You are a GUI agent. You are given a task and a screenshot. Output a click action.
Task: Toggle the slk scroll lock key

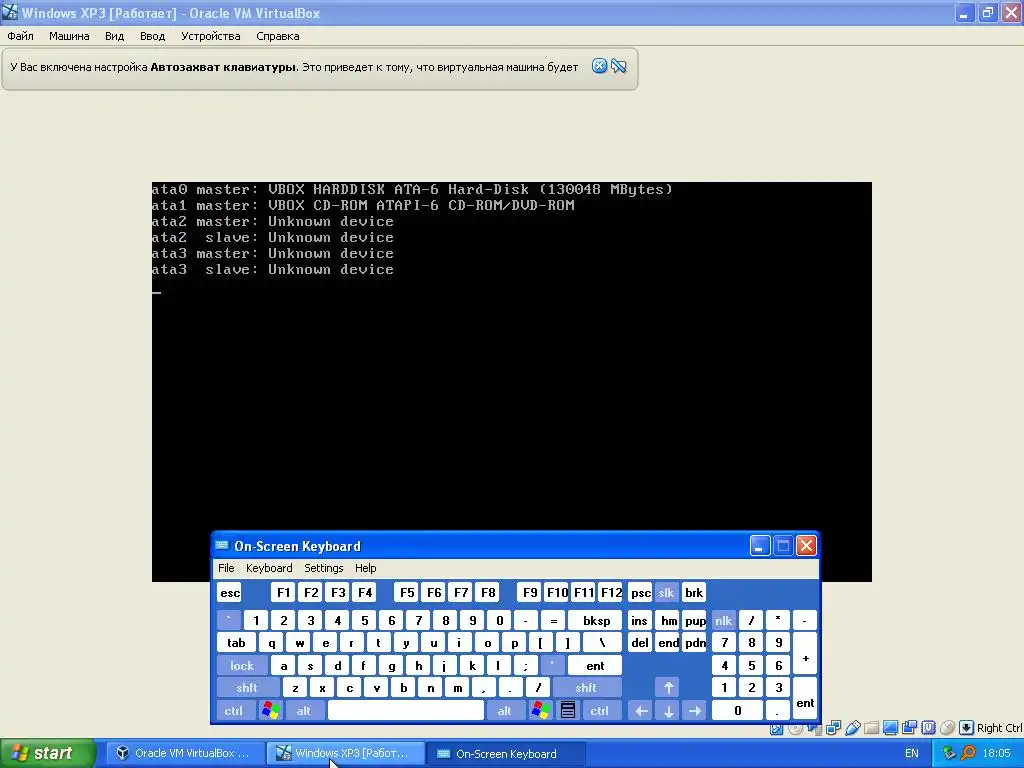tap(666, 592)
